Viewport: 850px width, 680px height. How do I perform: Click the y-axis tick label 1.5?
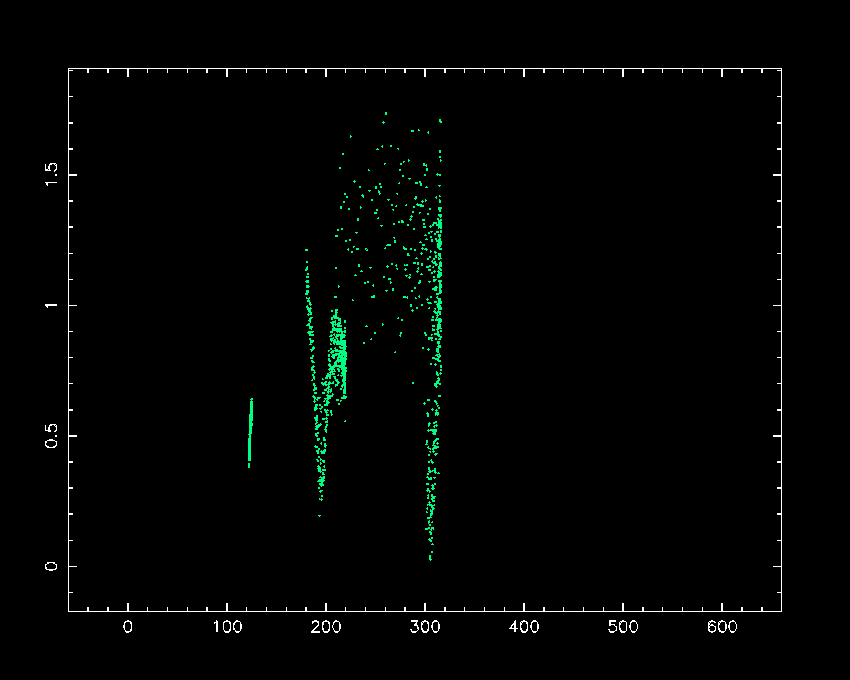pos(51,175)
